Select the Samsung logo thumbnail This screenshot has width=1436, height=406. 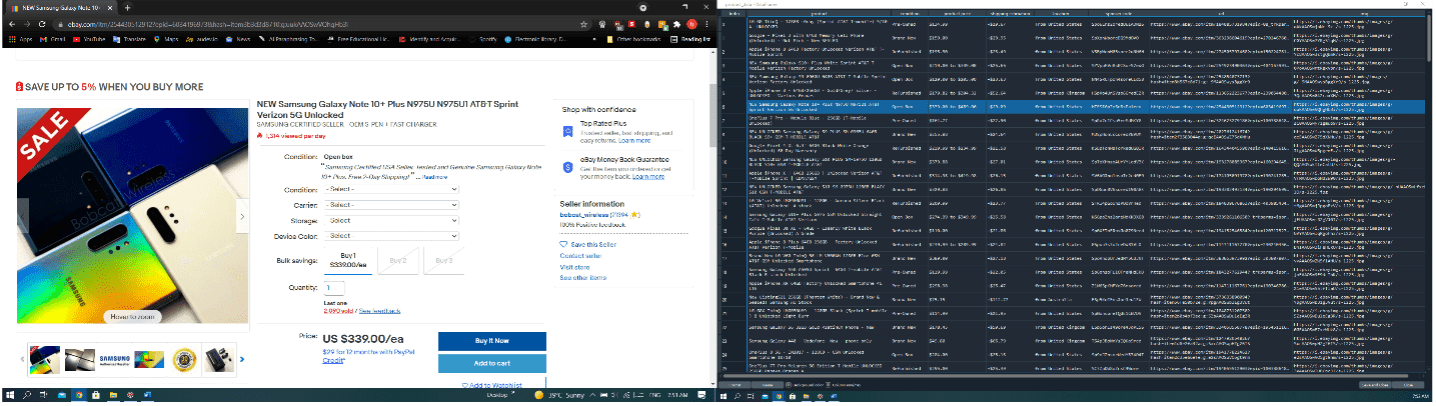114,358
